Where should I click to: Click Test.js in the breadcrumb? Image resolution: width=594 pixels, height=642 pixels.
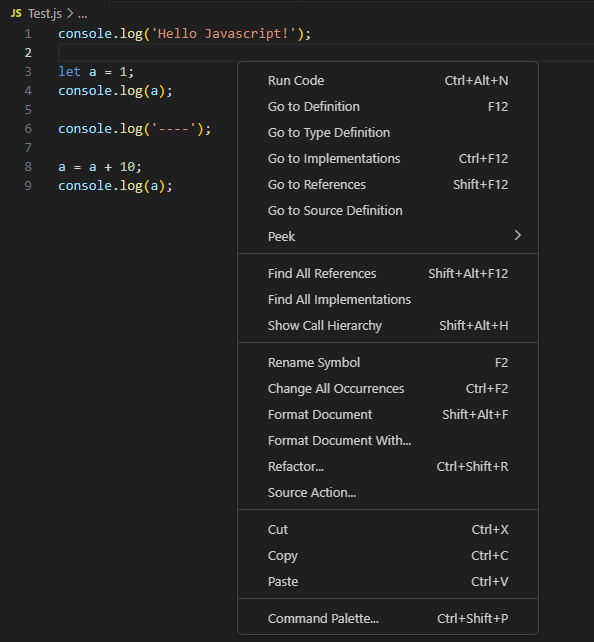coord(45,14)
